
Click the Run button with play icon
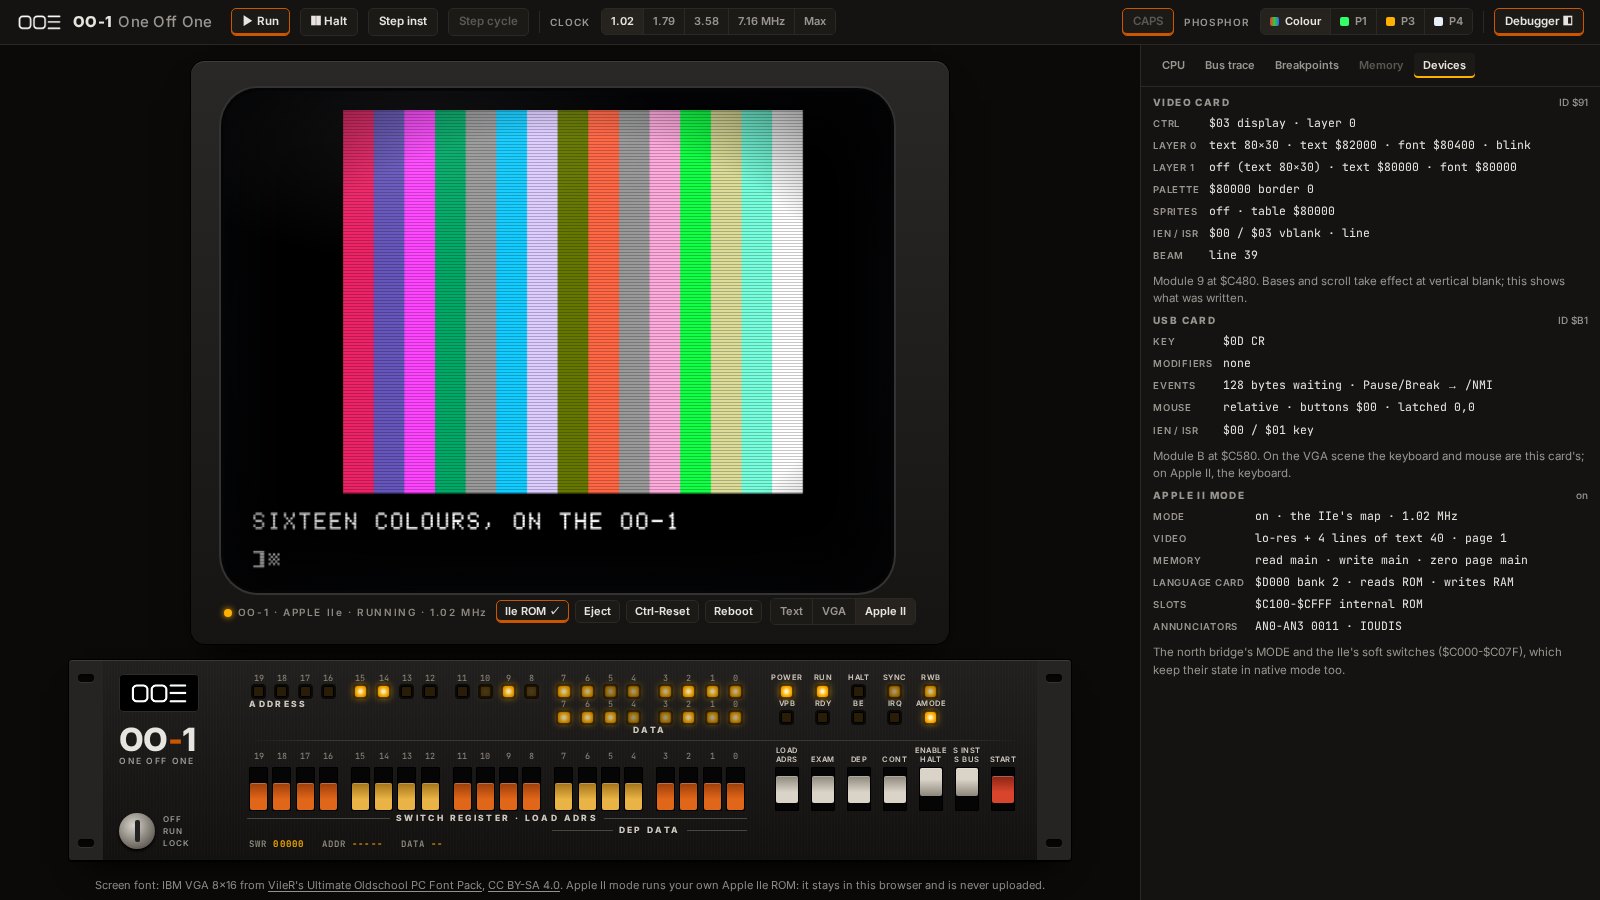260,21
